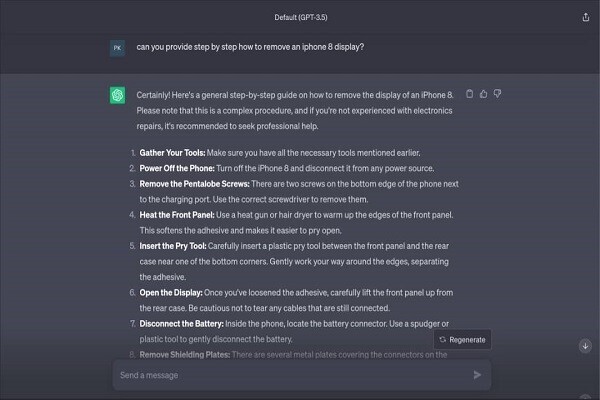Click the Regenerate button

tap(462, 340)
